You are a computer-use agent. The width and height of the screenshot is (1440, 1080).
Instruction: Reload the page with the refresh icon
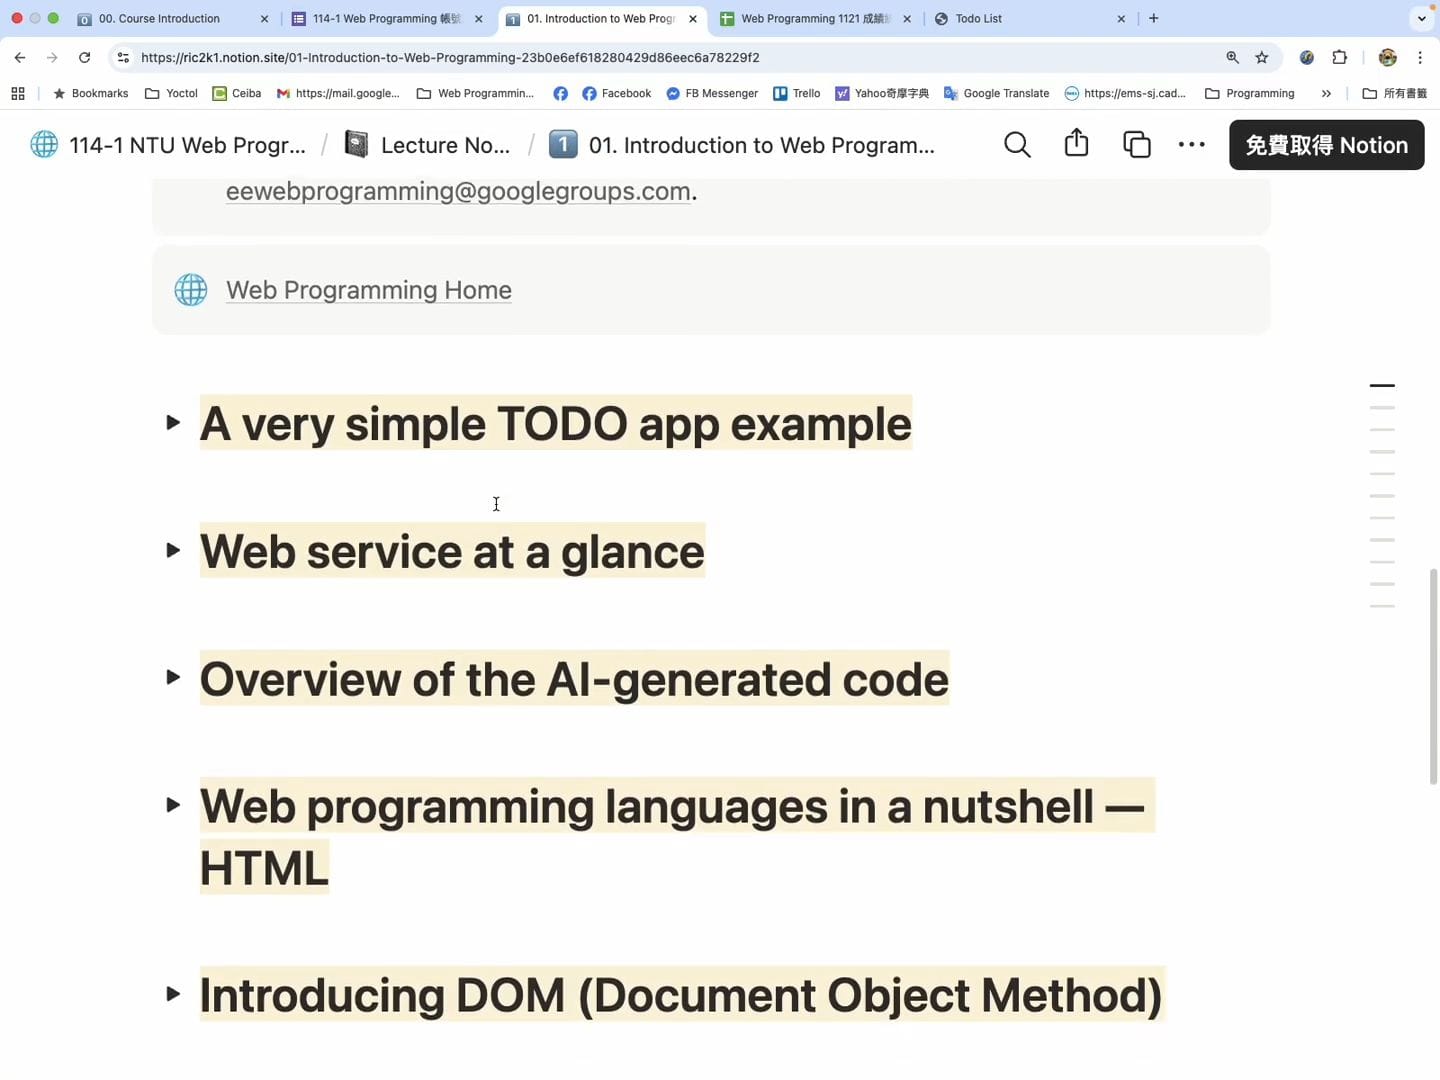pos(85,58)
